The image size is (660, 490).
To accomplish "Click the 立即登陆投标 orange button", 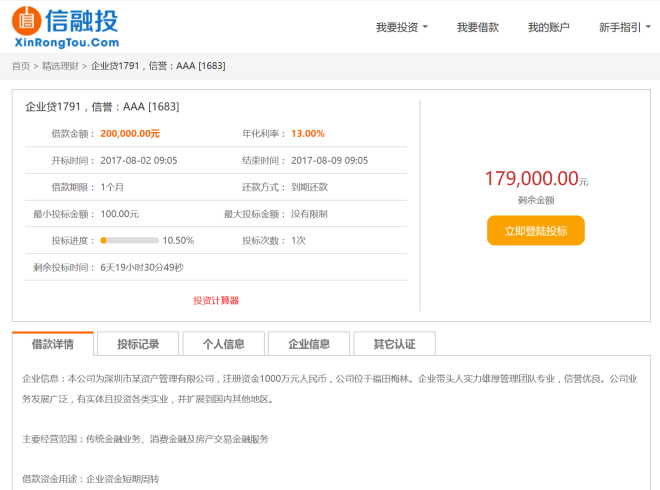I will [x=535, y=230].
